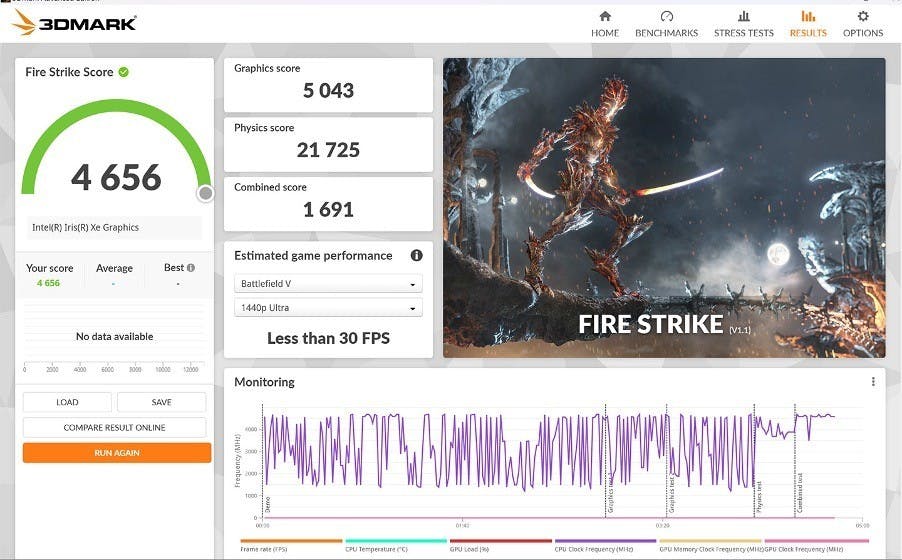Open Stress Tests via its bar-chart icon
The width and height of the screenshot is (902, 560).
[743, 16]
